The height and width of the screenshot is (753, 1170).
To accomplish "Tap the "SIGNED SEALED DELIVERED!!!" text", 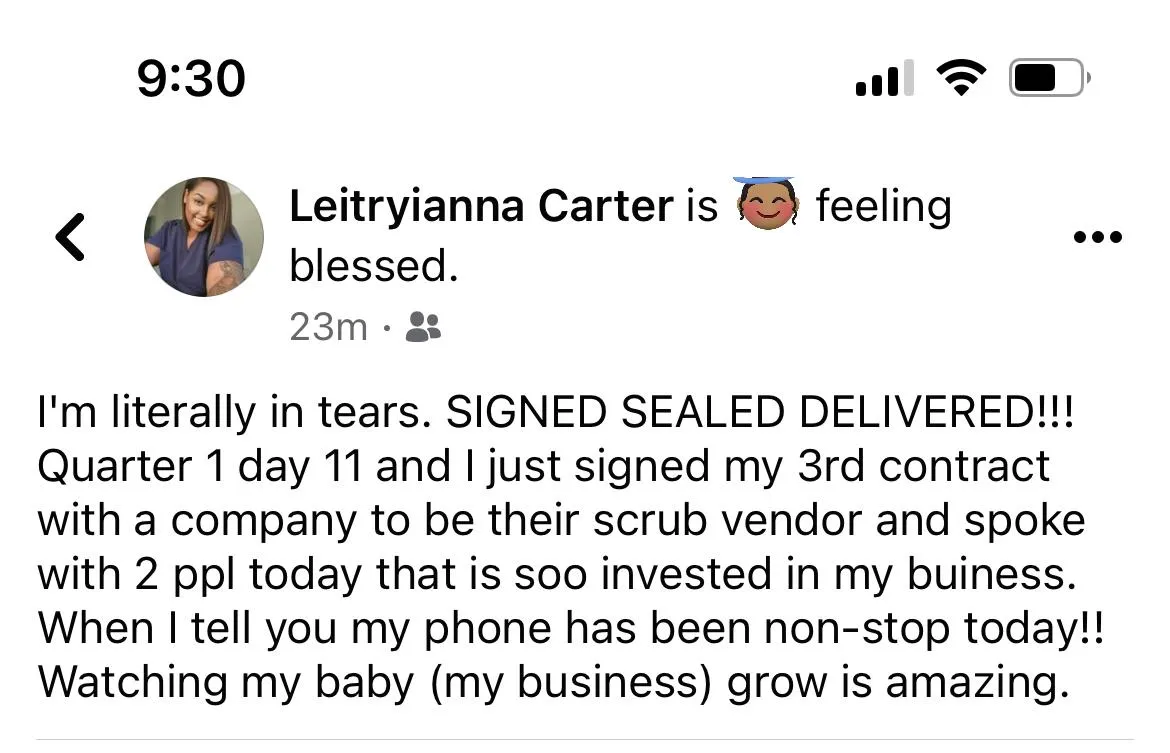I will (x=759, y=414).
